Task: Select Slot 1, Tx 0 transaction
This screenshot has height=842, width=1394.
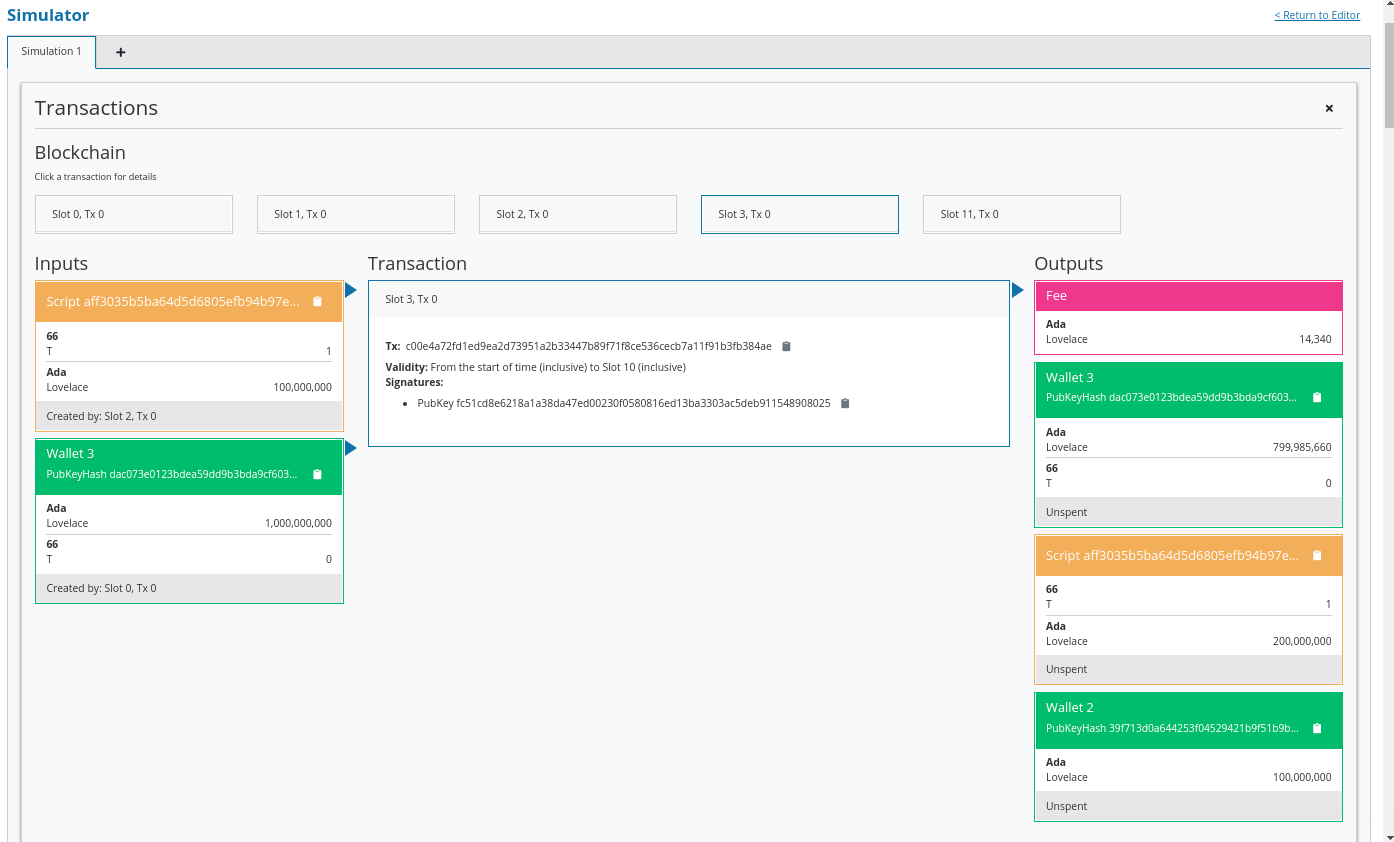Action: coord(356,214)
